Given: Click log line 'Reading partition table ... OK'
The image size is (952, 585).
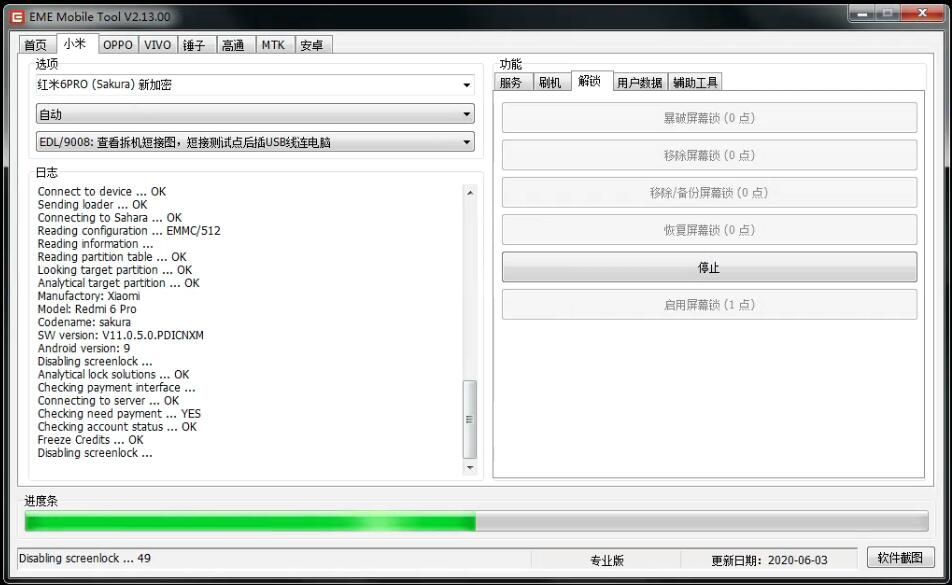Looking at the screenshot, I should click(x=112, y=257).
